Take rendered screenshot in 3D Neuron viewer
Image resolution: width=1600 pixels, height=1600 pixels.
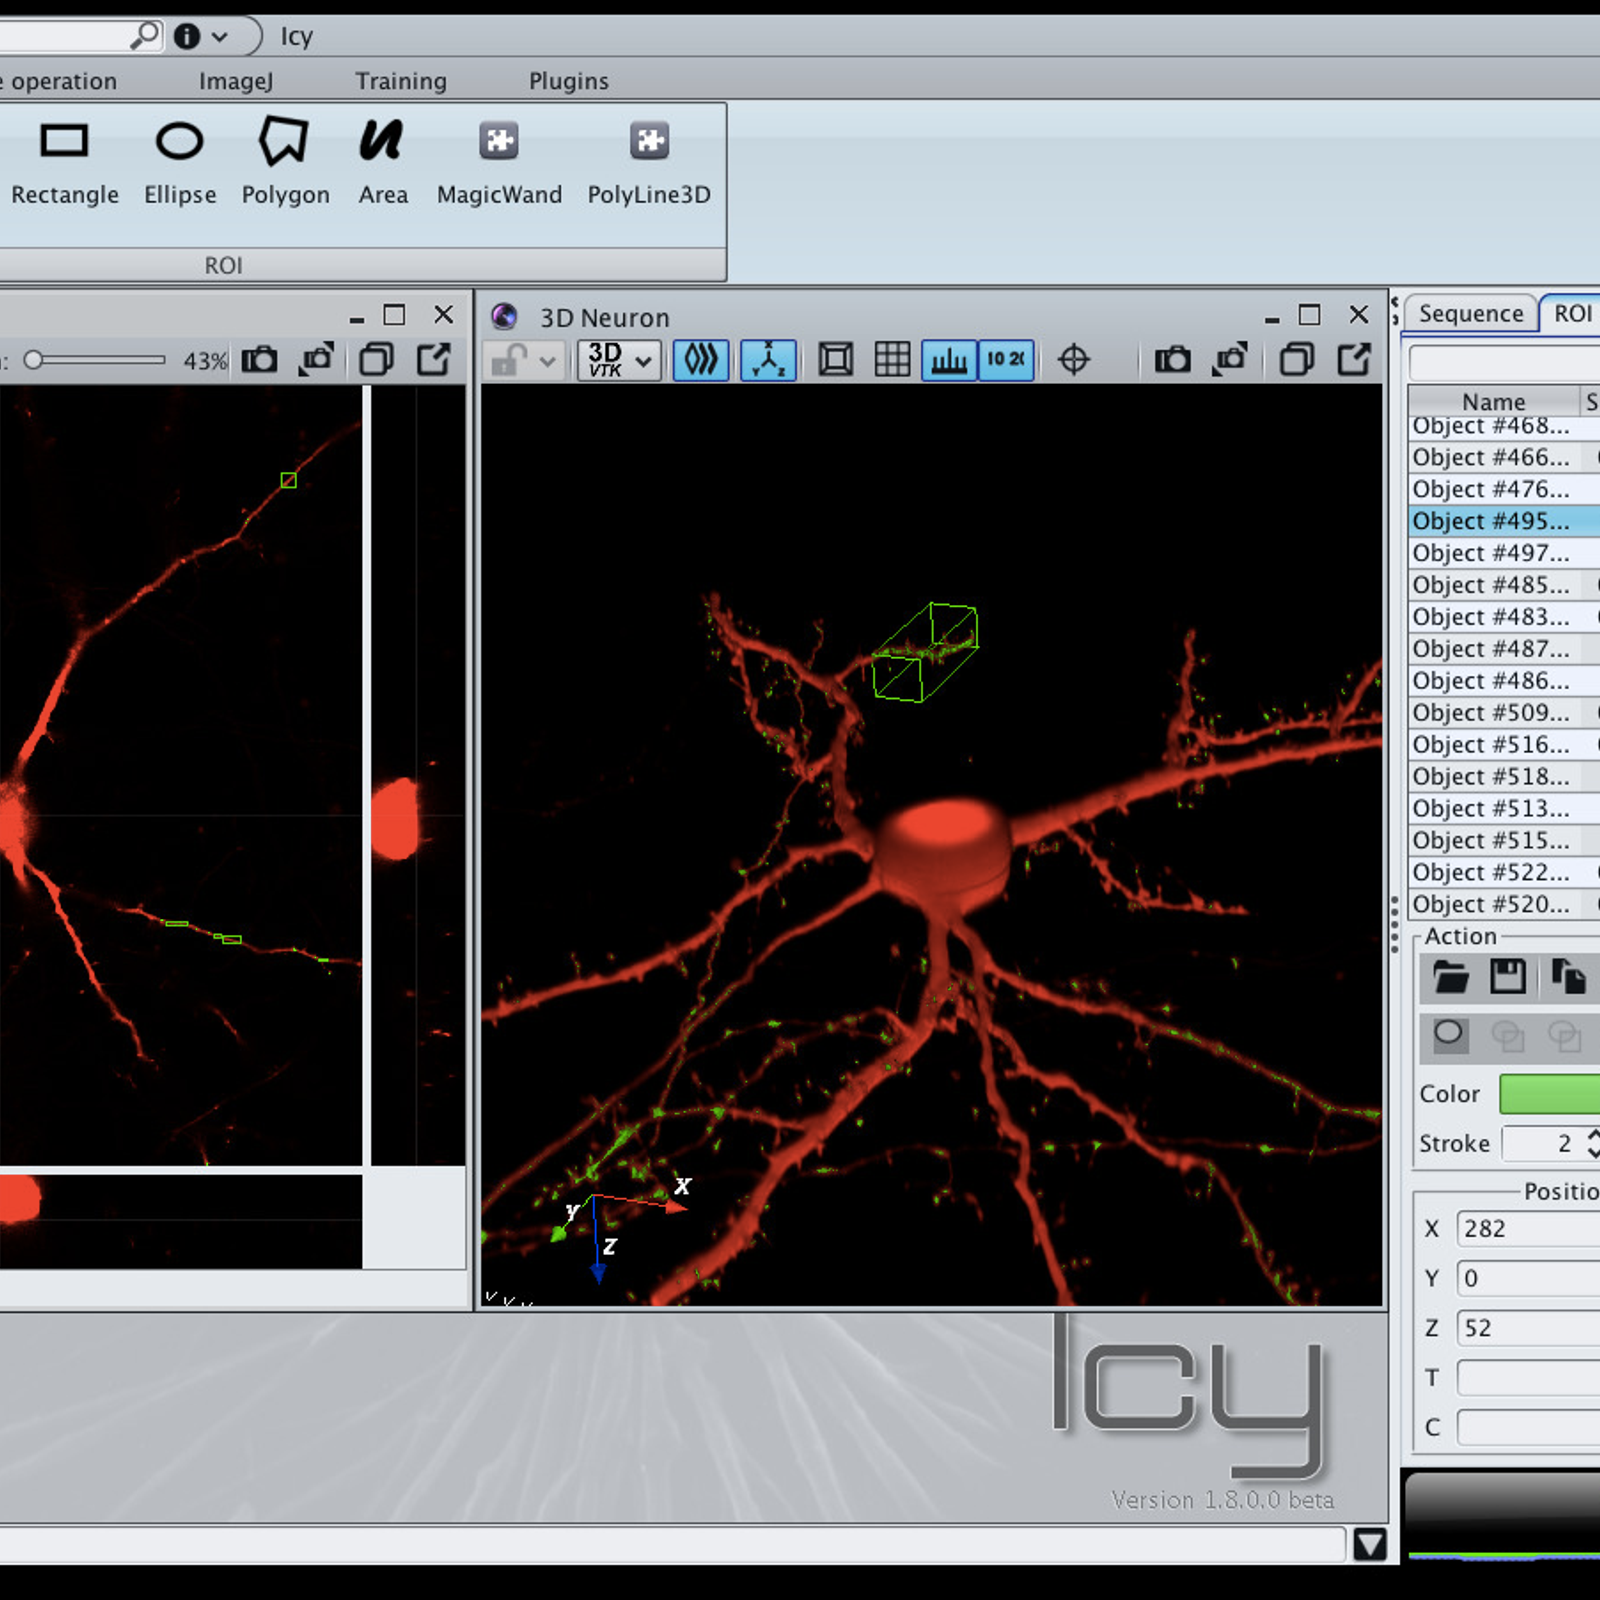click(x=1230, y=359)
